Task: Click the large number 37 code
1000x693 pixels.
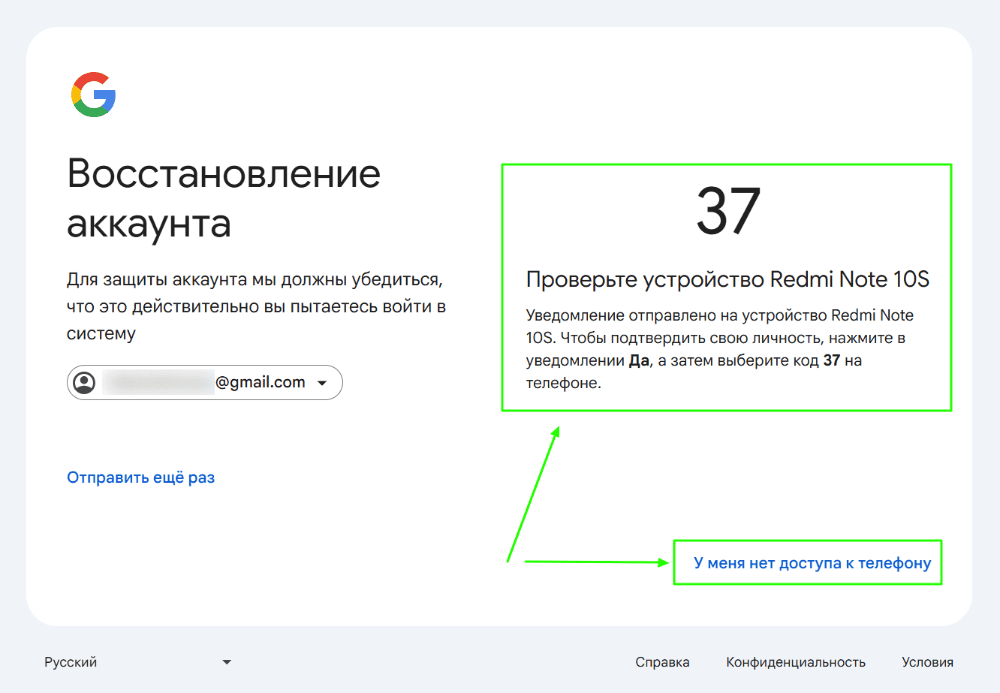Action: coord(728,211)
